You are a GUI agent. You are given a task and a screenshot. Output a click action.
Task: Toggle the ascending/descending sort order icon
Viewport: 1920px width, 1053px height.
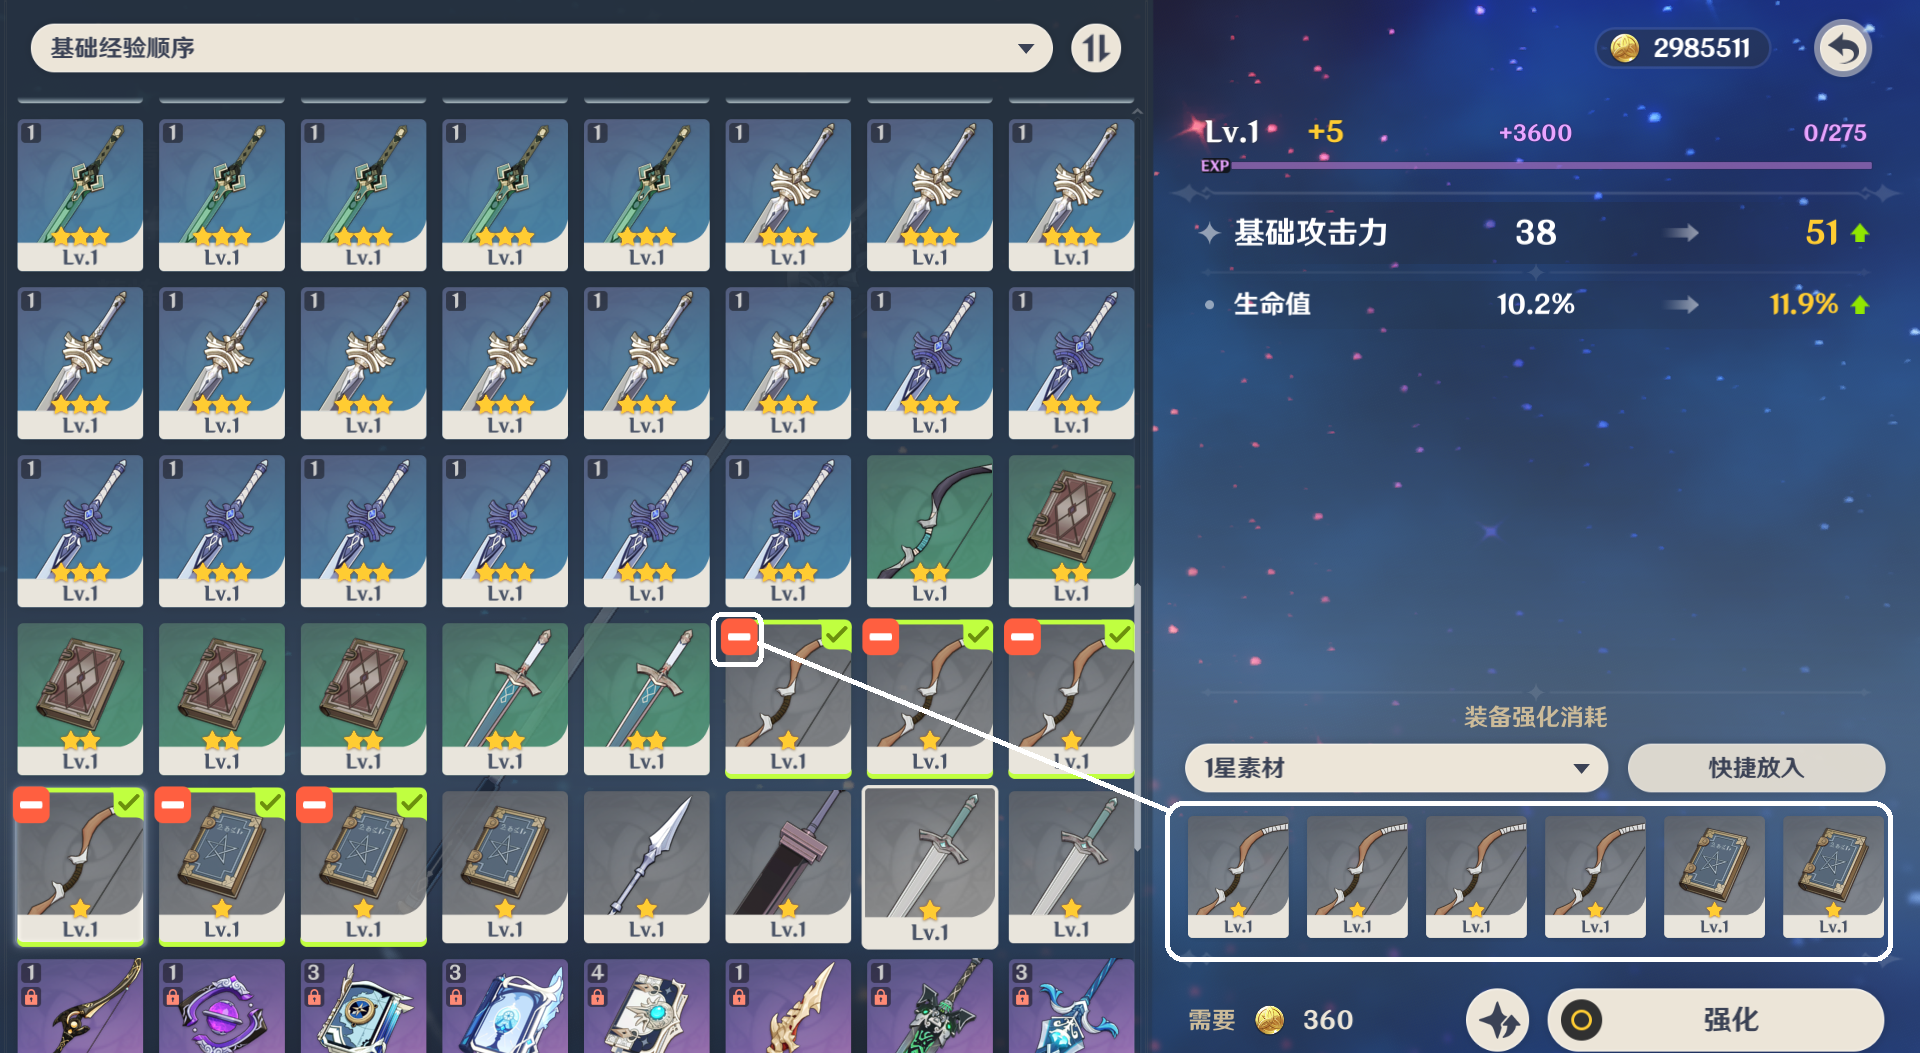coord(1096,48)
